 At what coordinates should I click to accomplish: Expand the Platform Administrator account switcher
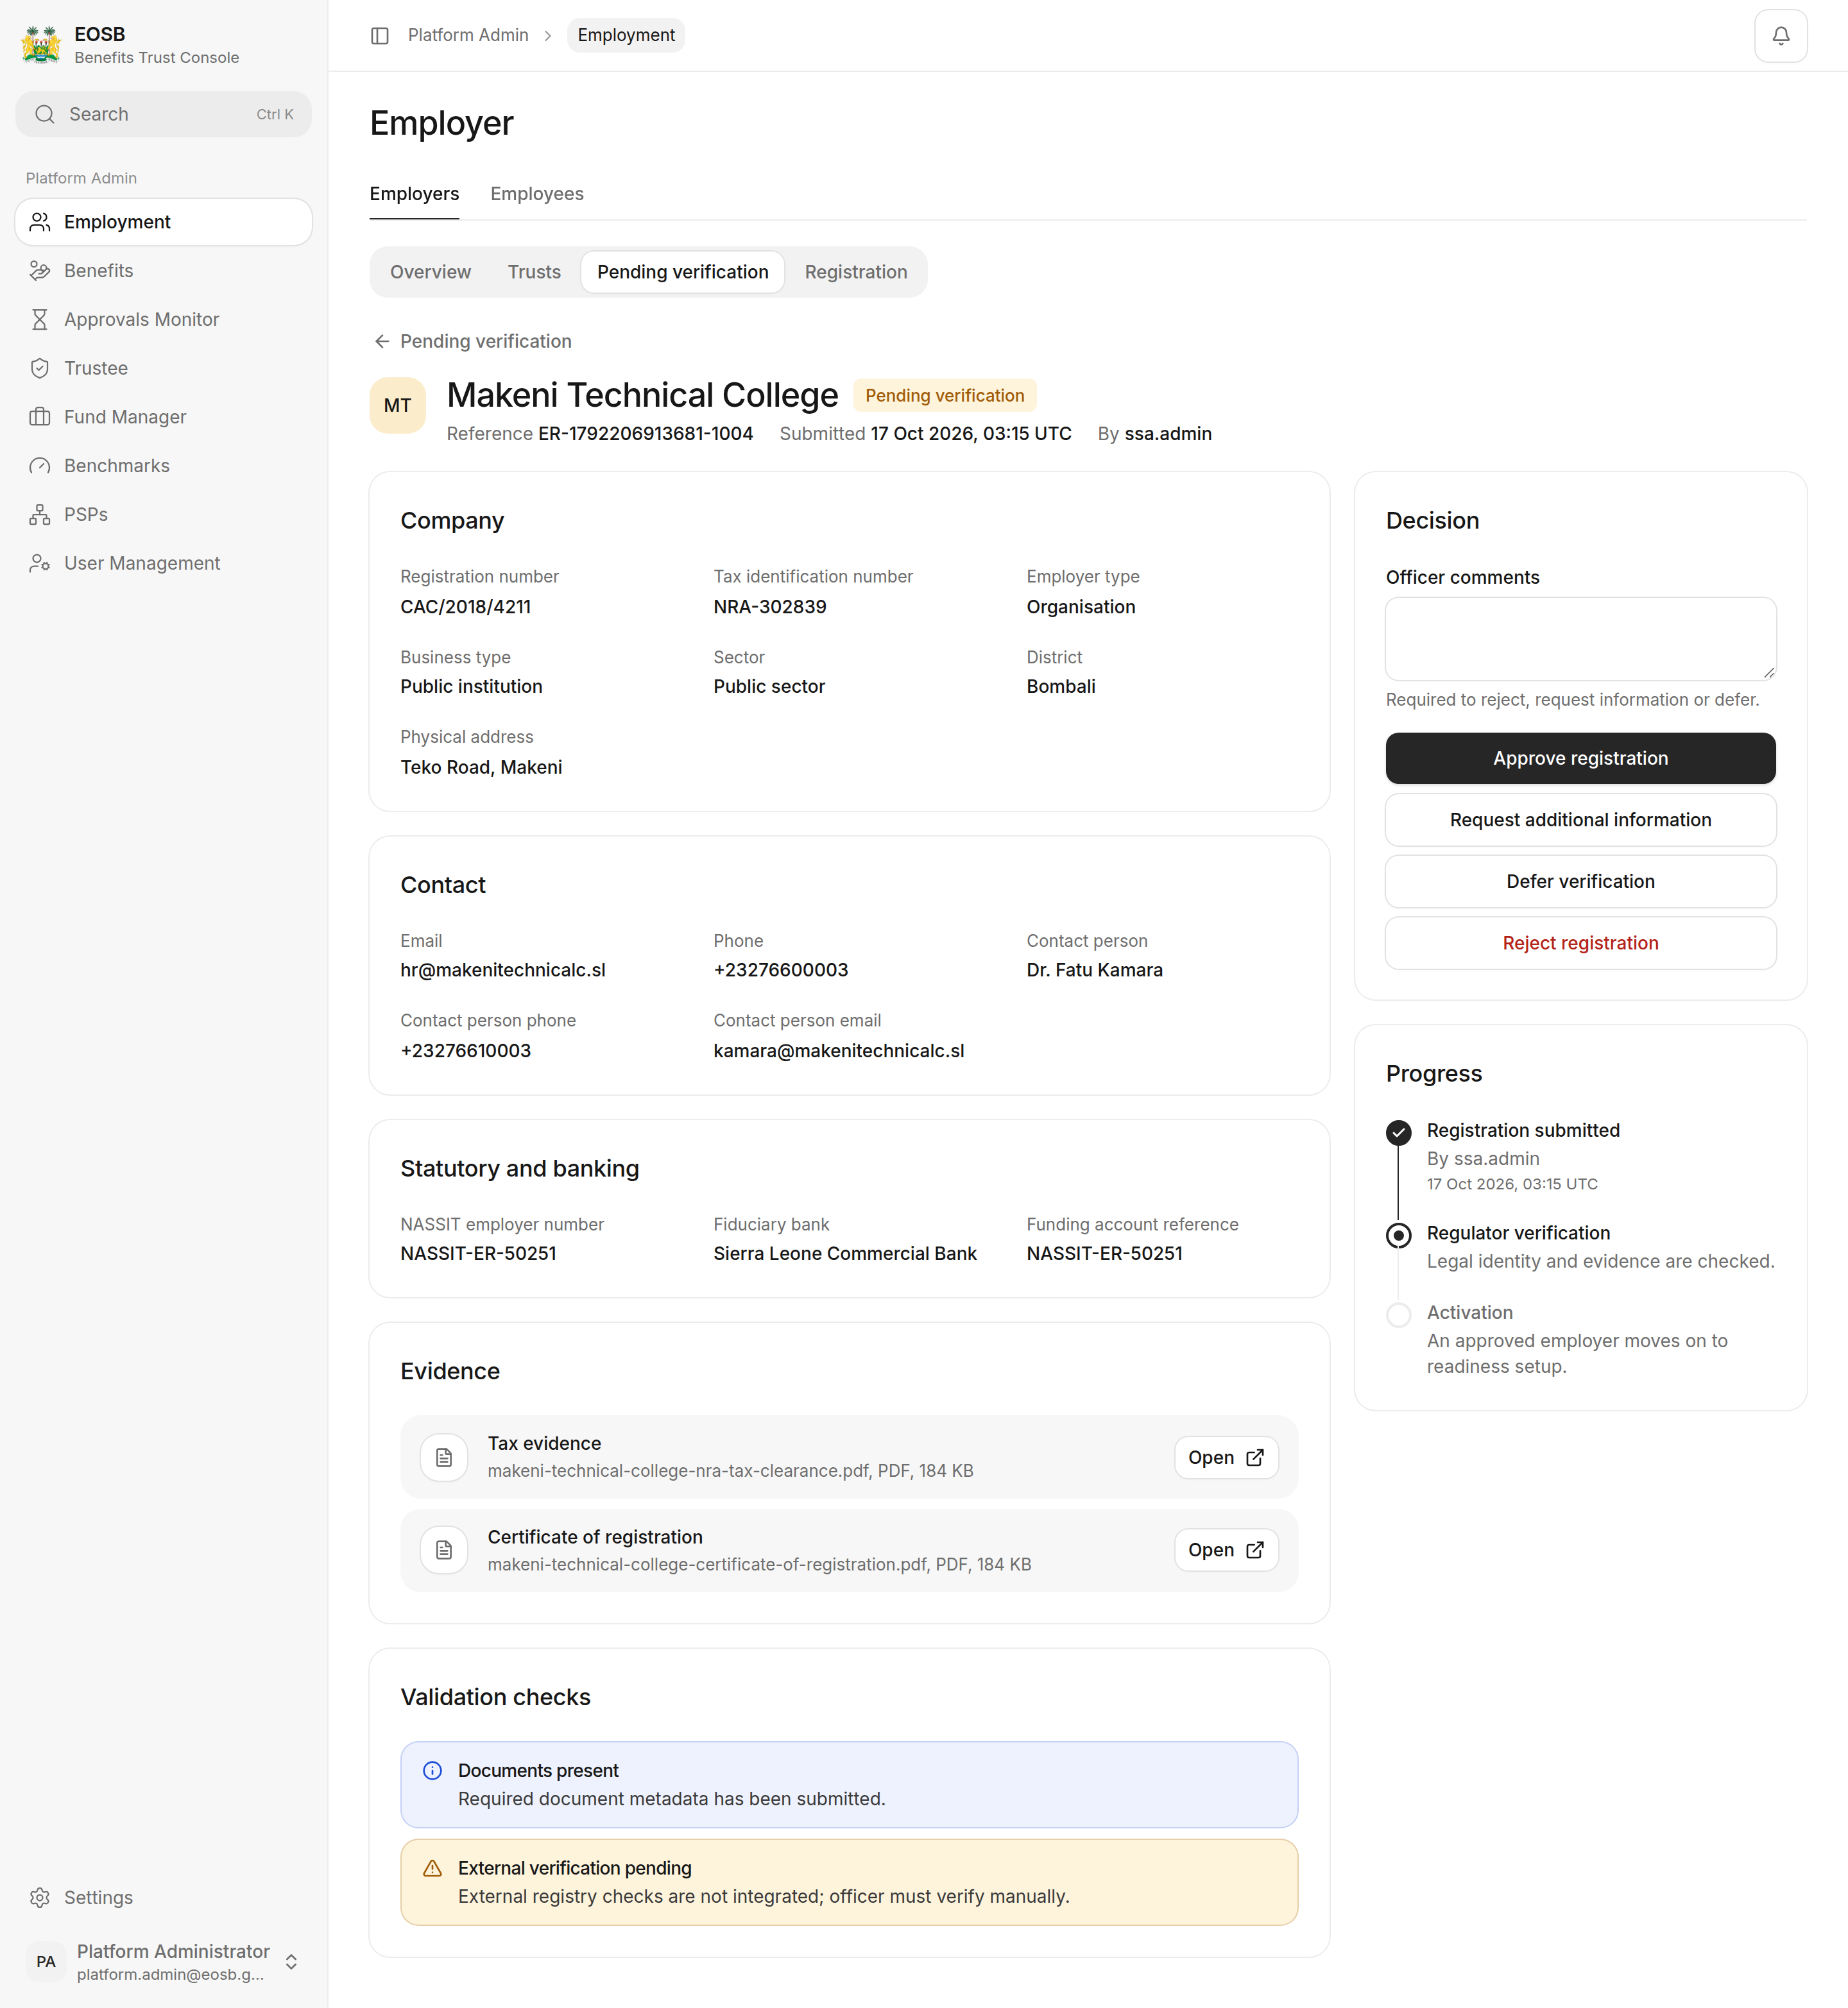coord(291,1962)
